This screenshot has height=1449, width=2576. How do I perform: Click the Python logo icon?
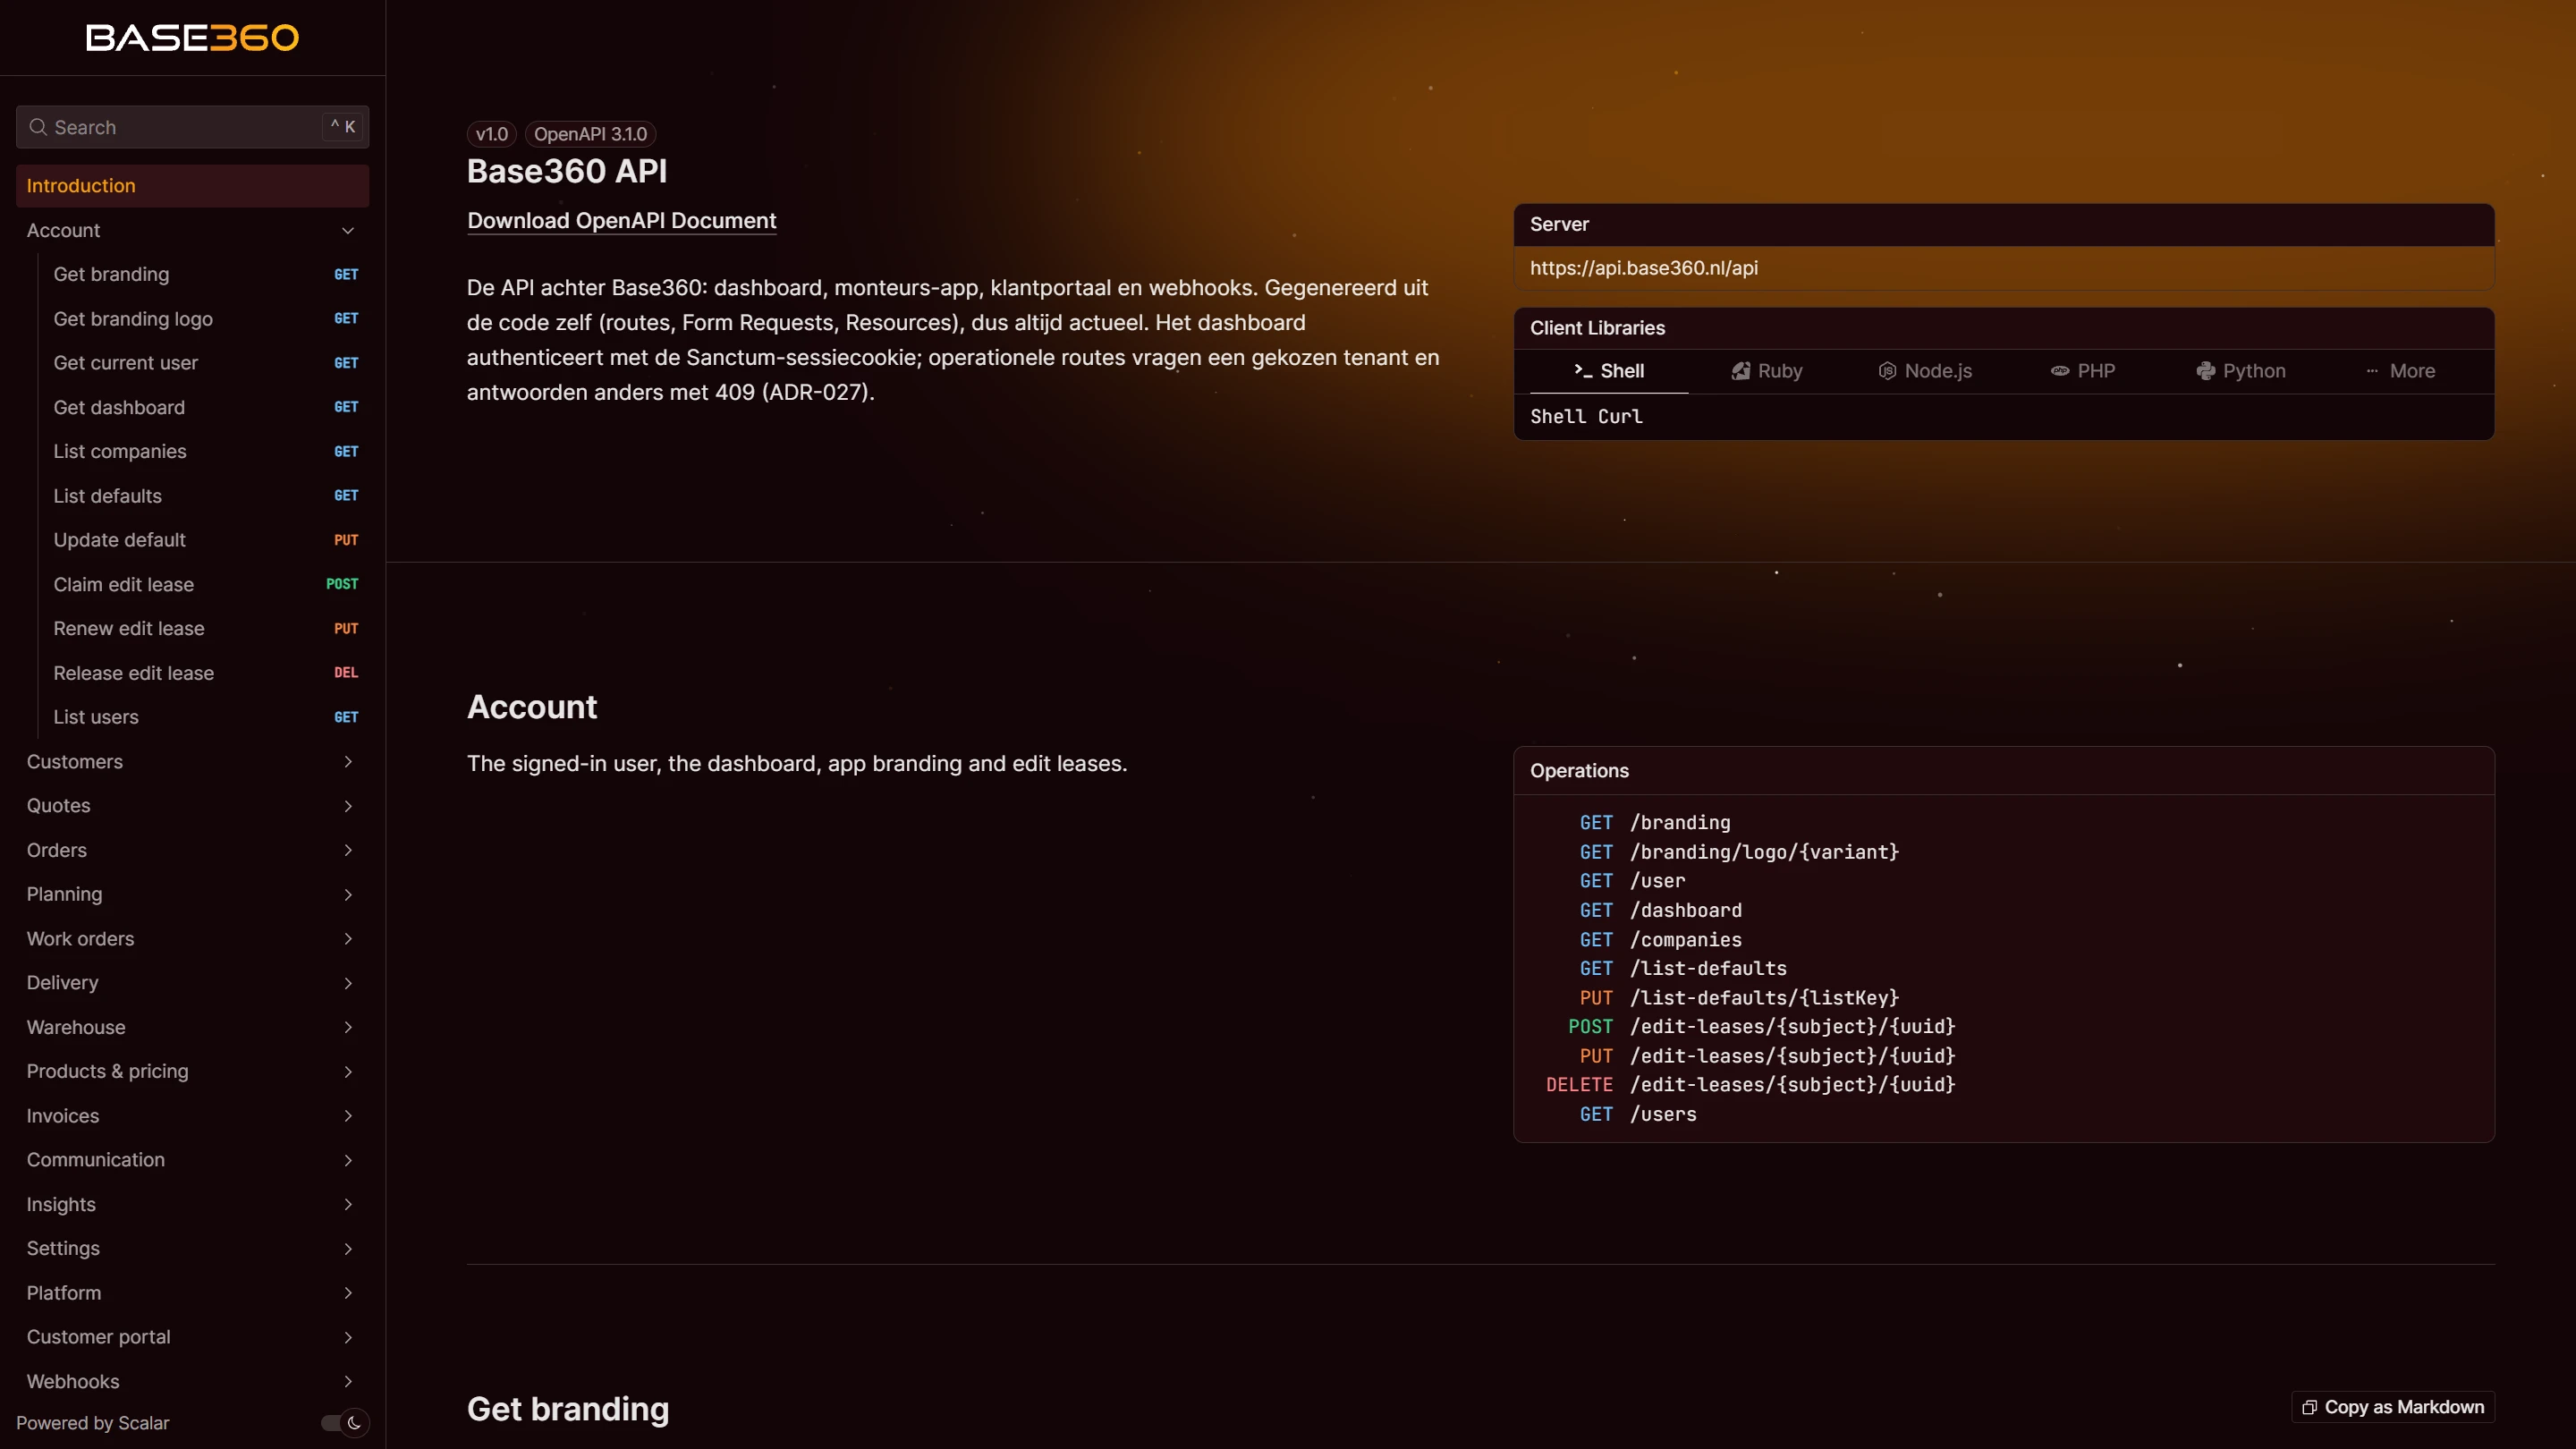pos(2206,371)
